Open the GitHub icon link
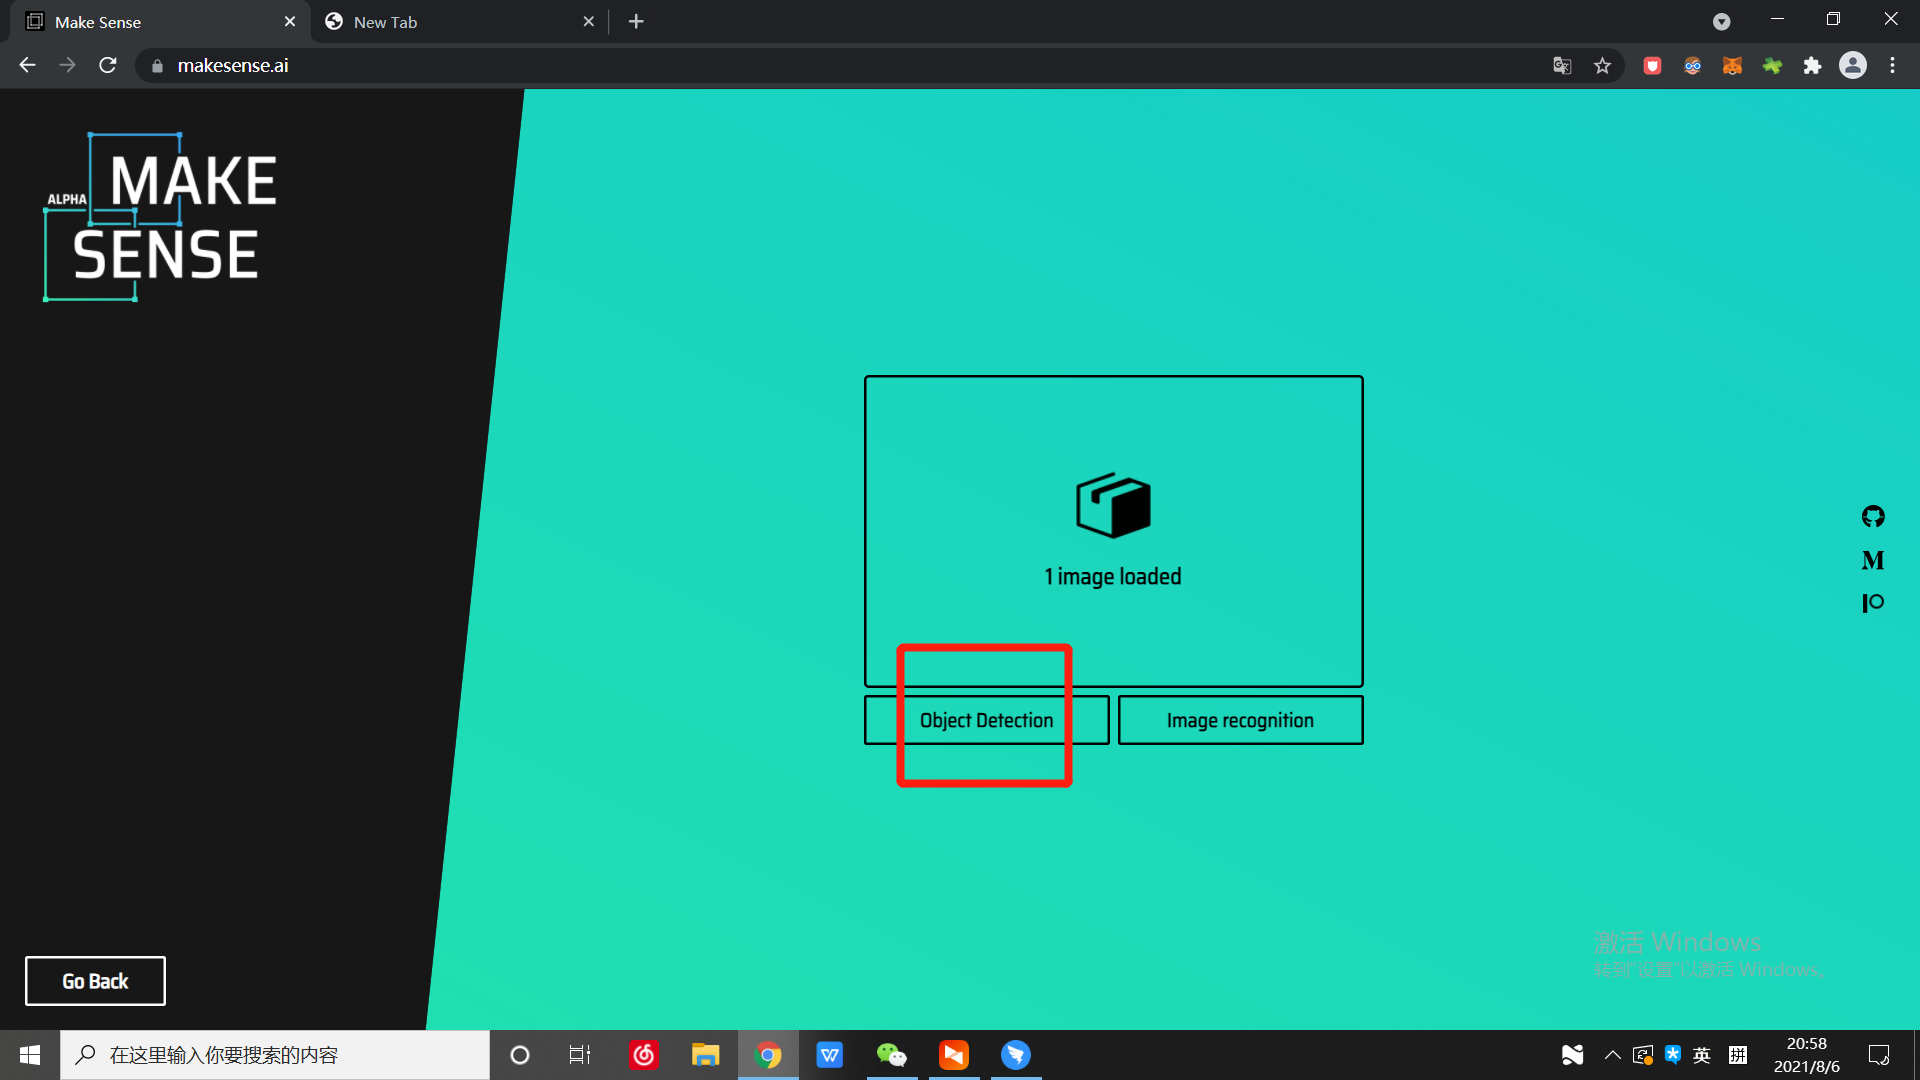This screenshot has height=1080, width=1920. (x=1873, y=516)
